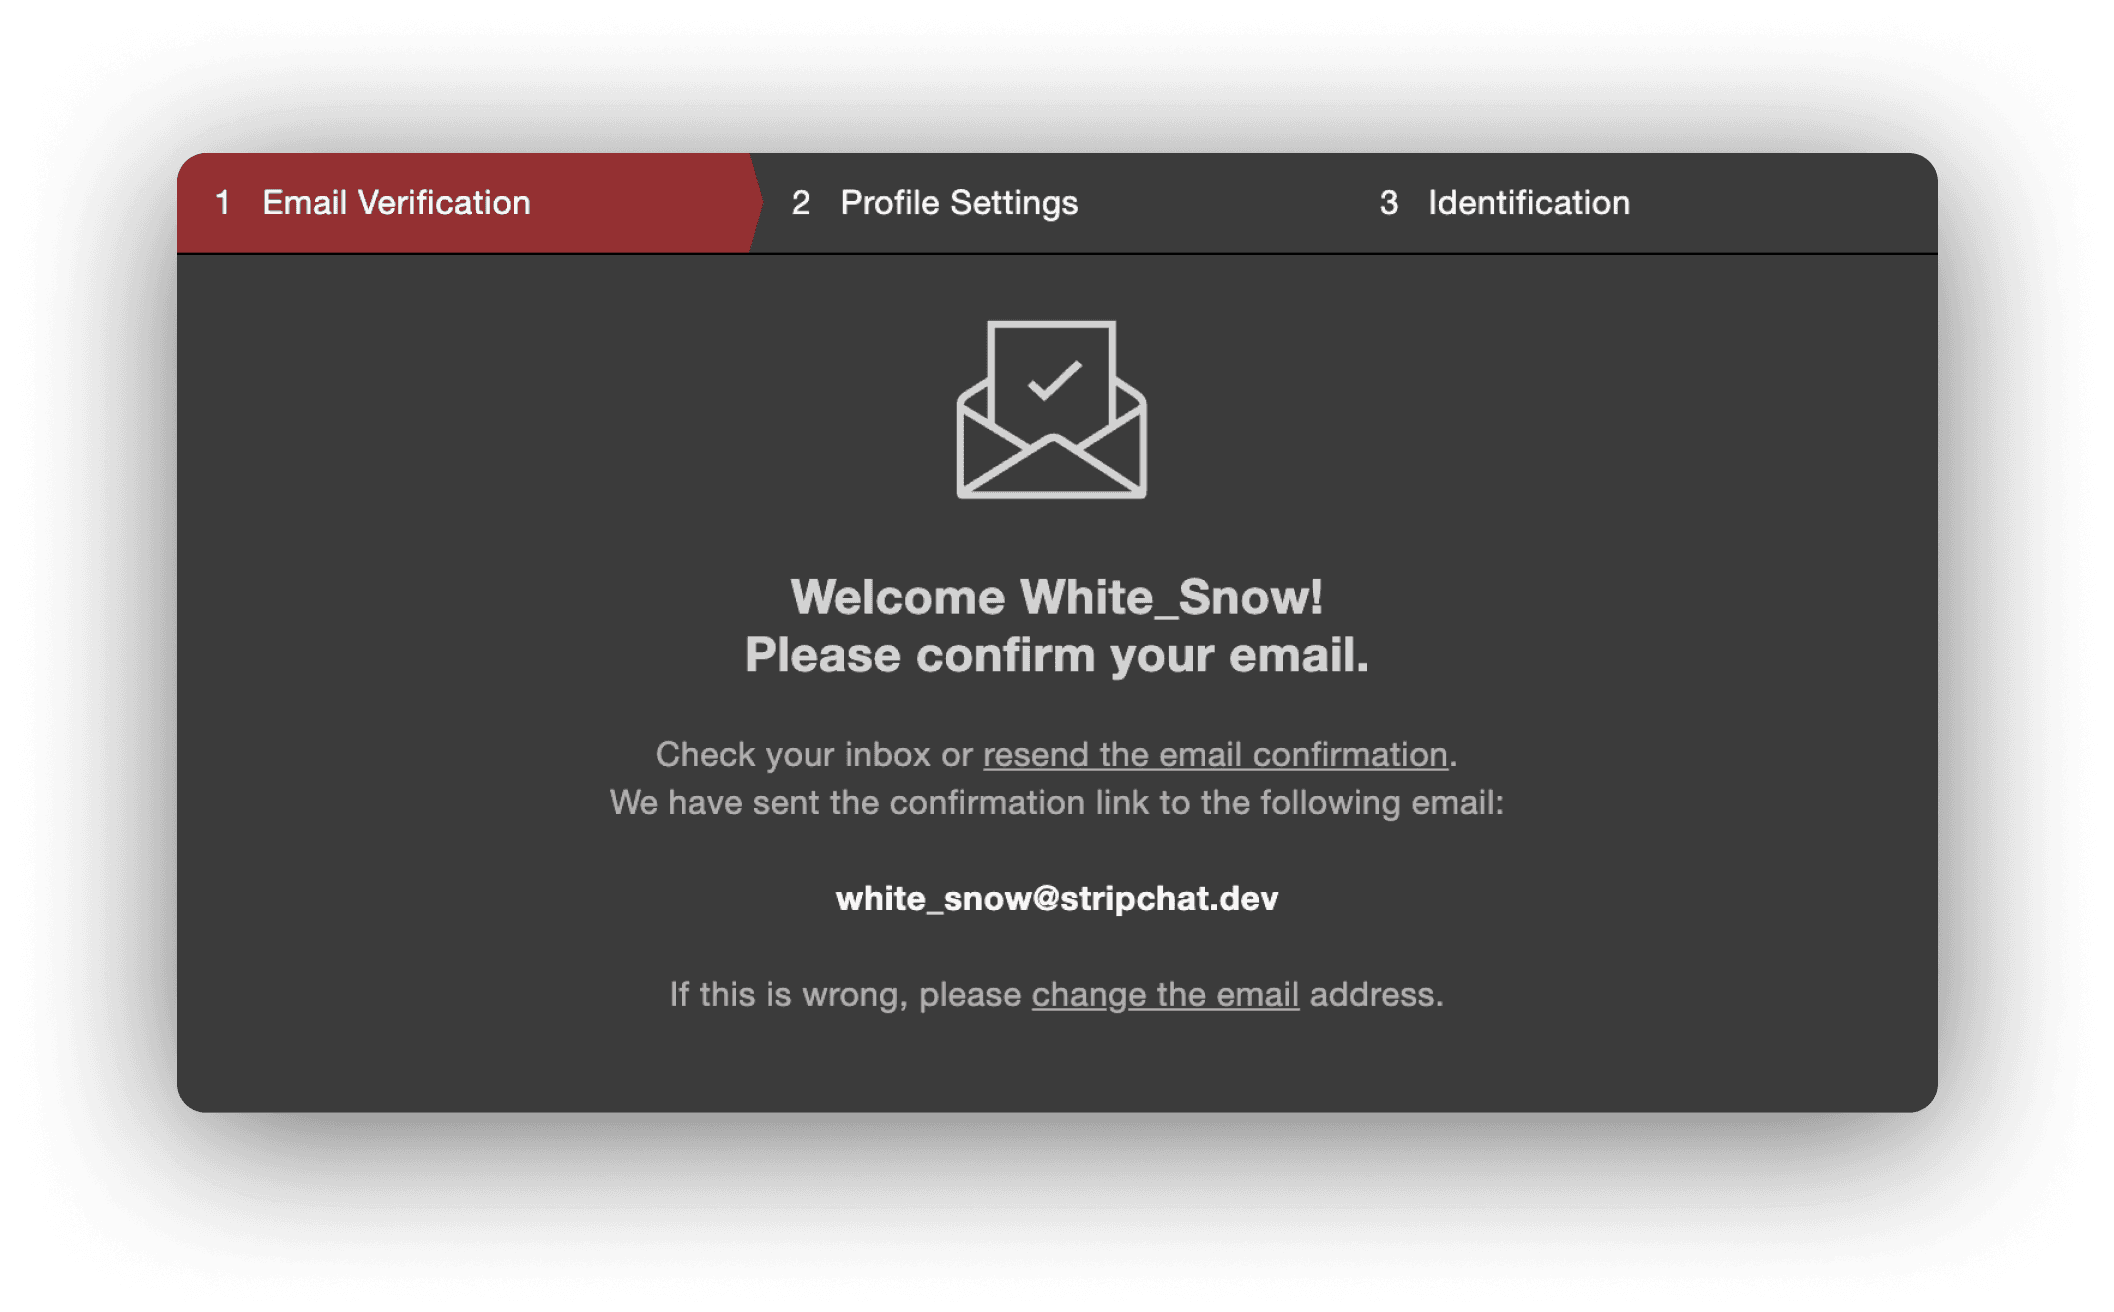Screen dimensions: 2114x1312
Task: Click the envelope's lower front flap
Action: pyautogui.click(x=1051, y=468)
